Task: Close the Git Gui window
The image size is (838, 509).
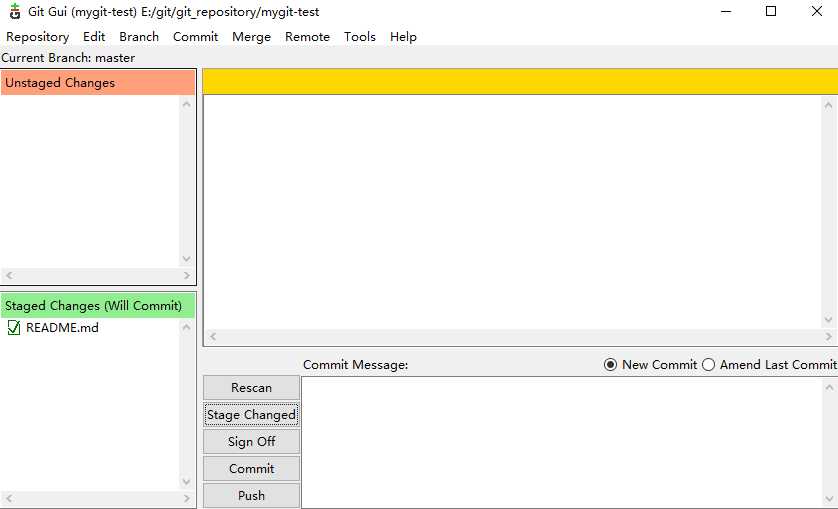Action: pos(817,11)
